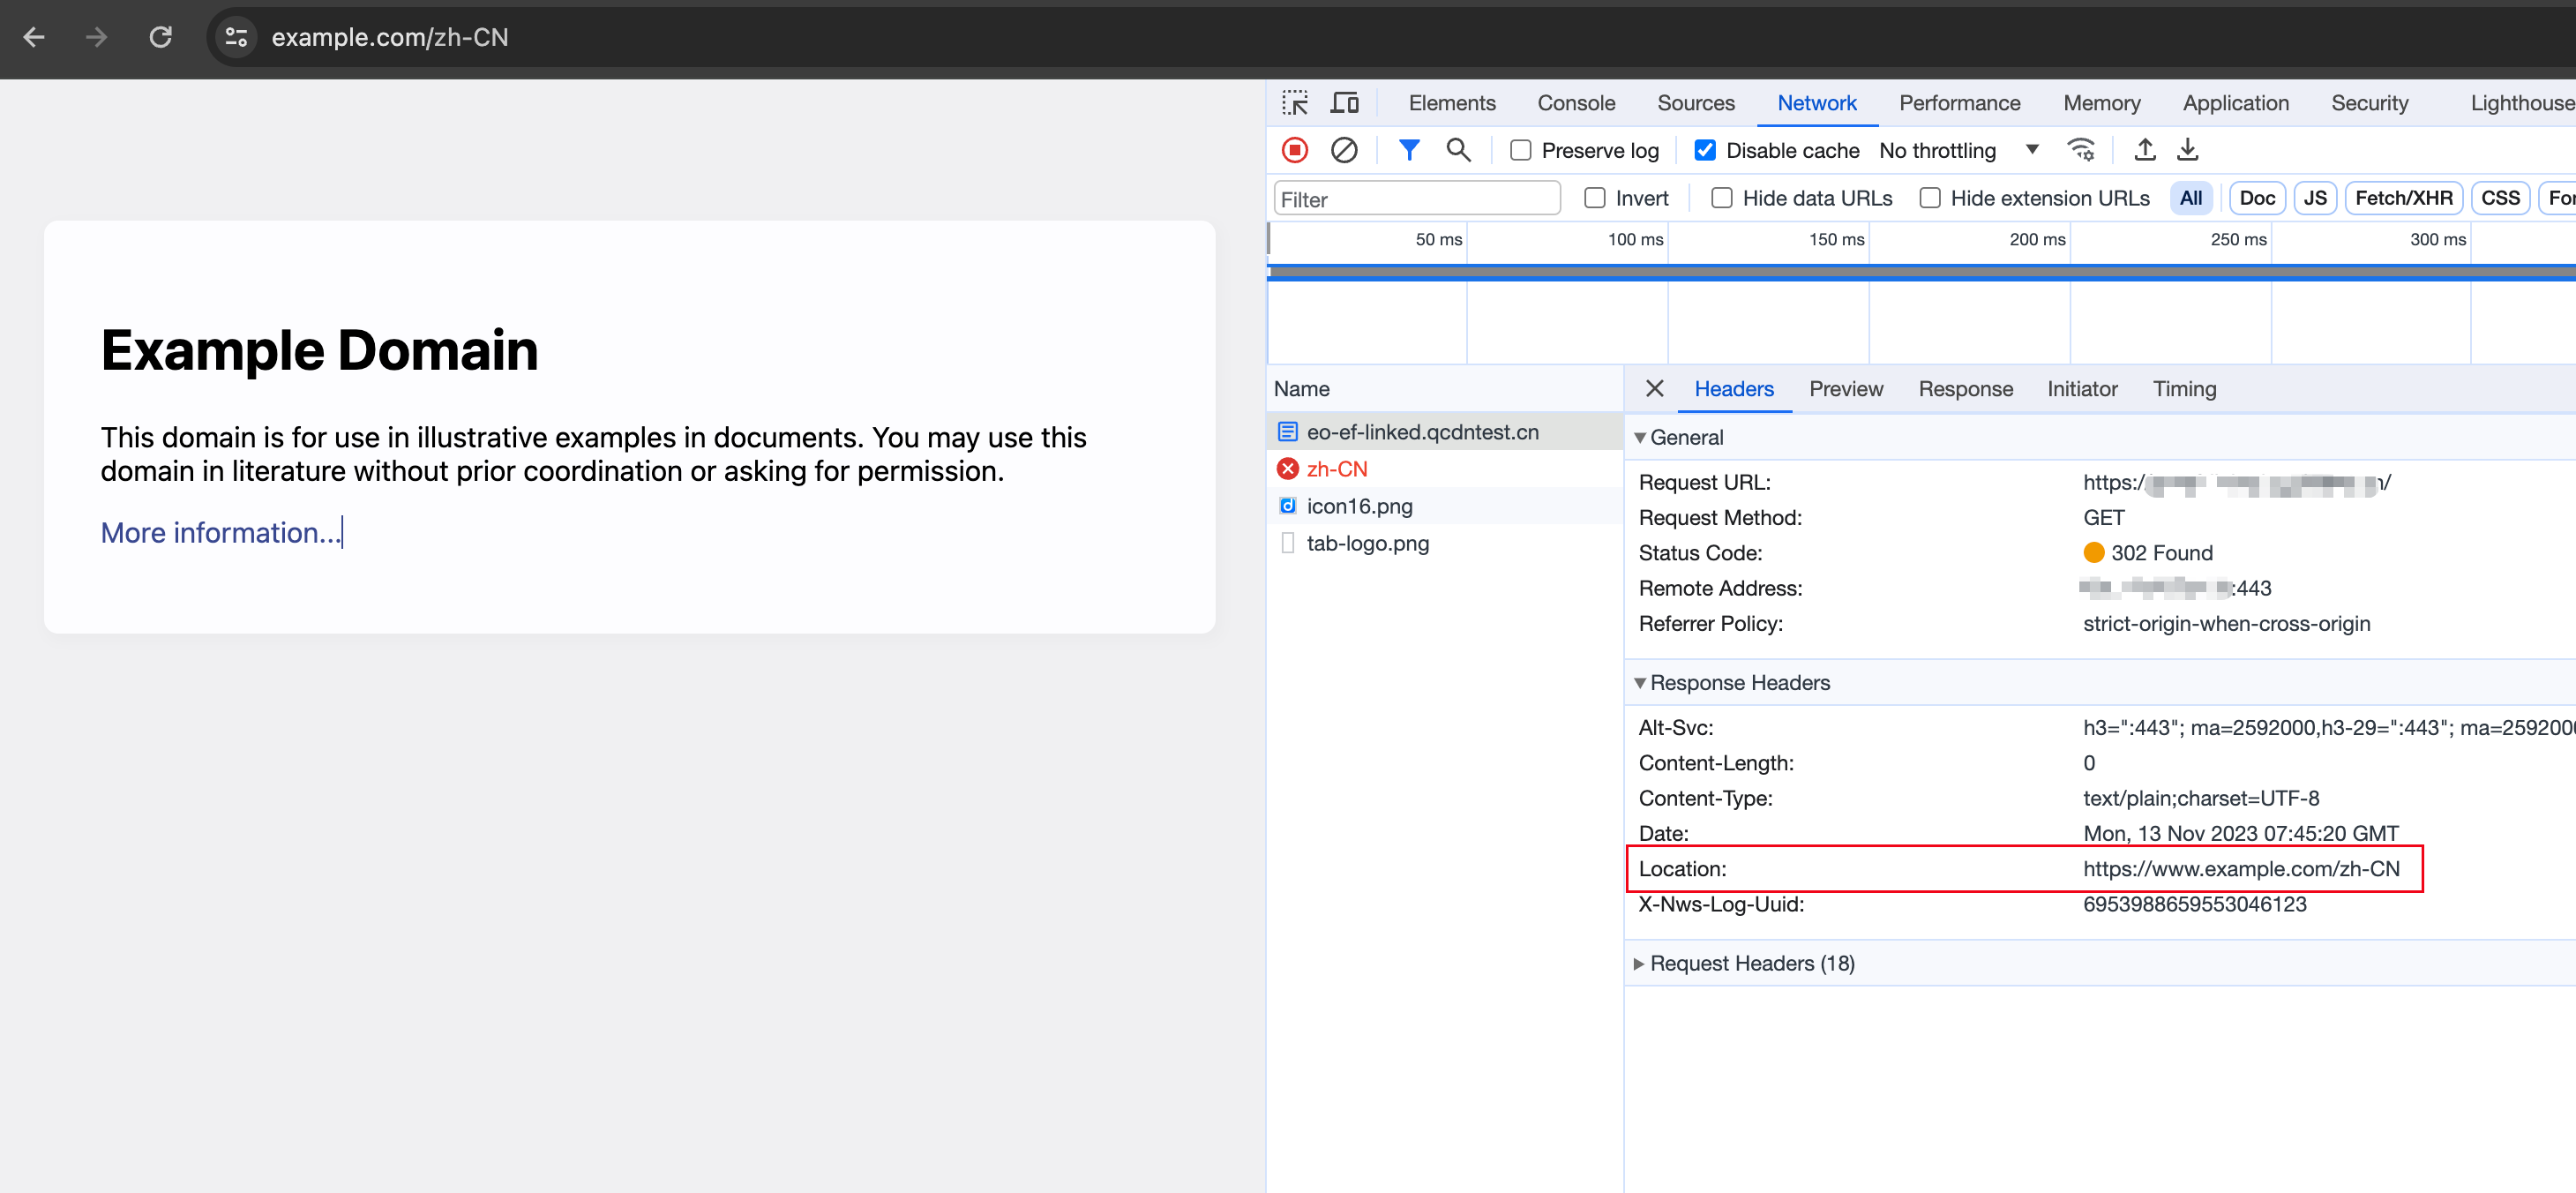This screenshot has width=2576, height=1193.
Task: Toggle the device toolbar icon
Action: tap(1345, 103)
